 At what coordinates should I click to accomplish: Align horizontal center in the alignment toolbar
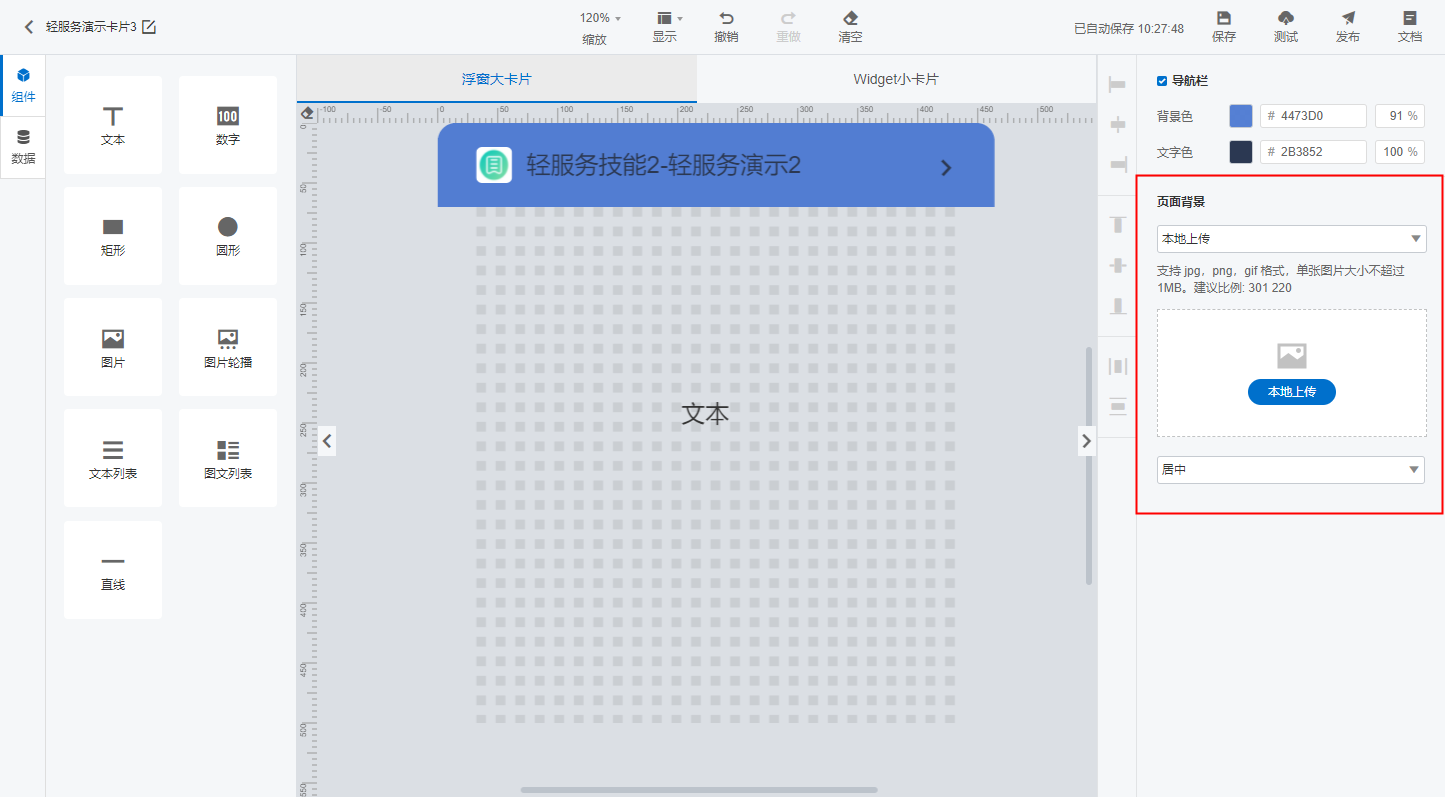tap(1117, 124)
